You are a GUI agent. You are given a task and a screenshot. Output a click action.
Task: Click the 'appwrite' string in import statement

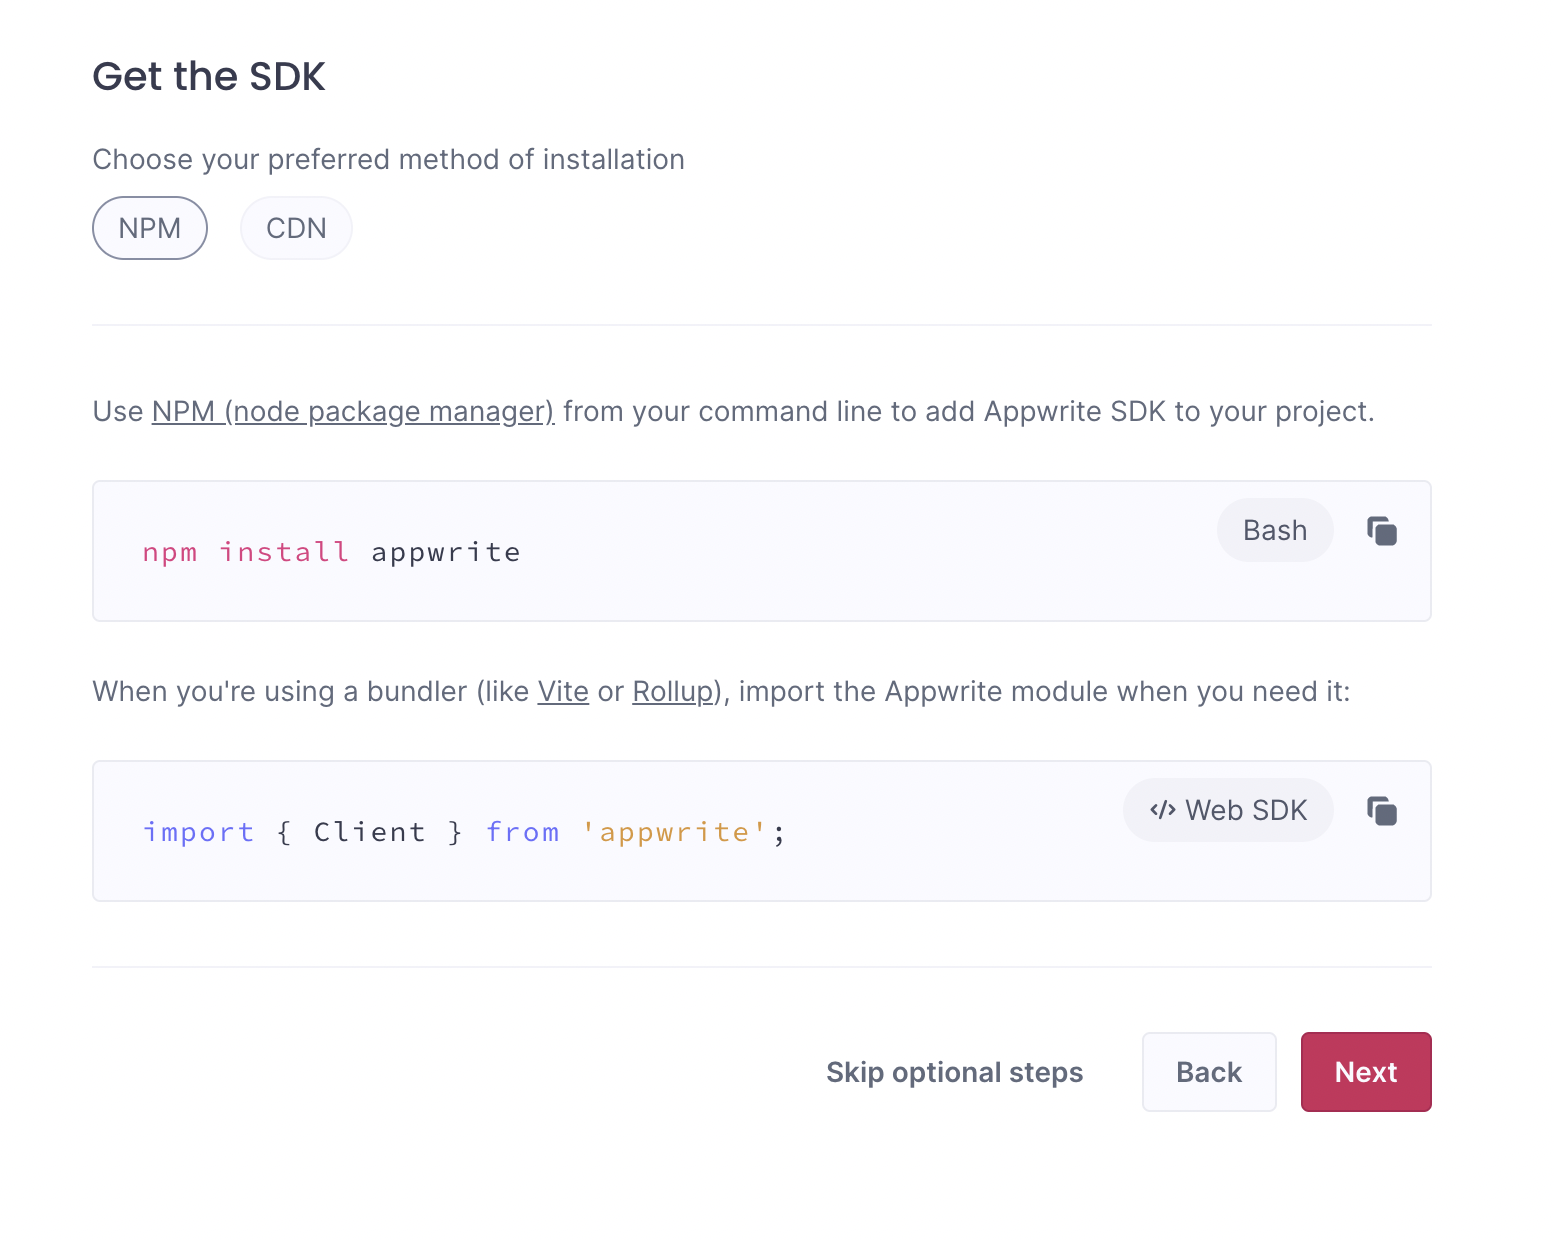click(675, 832)
